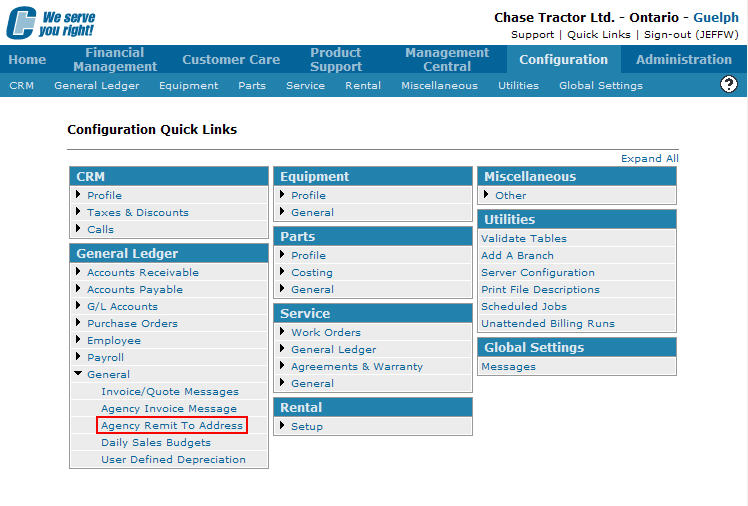The height and width of the screenshot is (506, 748).
Task: Expand the Accounts Receivable arrow
Action: tap(78, 271)
